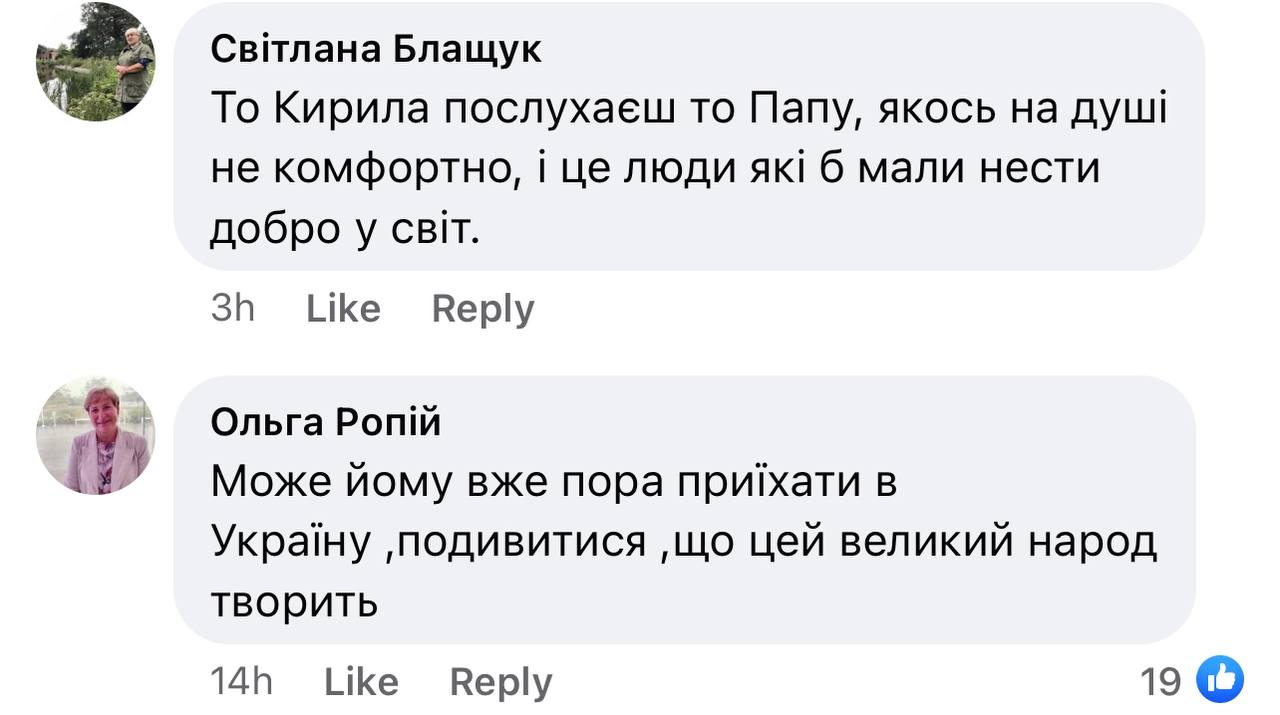Screen dimensions: 1280x715
Task: Open Світлана Блащук's profile via name
Action: coord(376,50)
